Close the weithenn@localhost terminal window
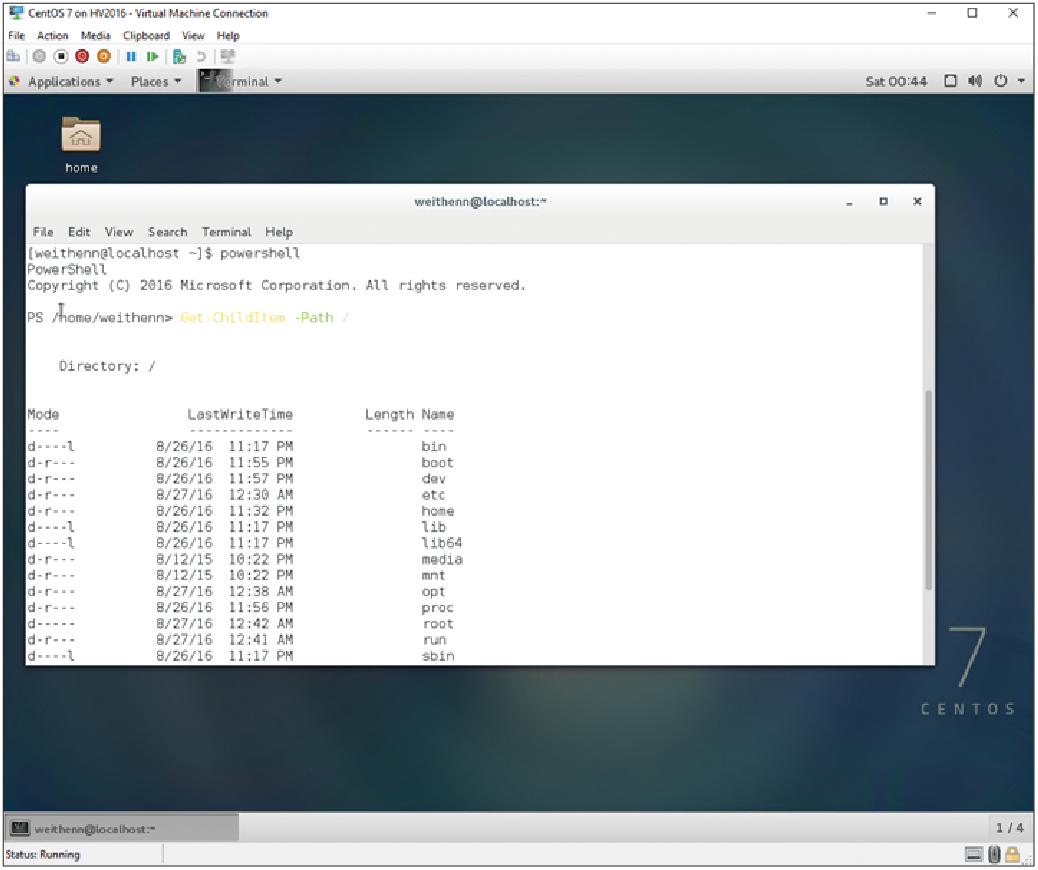Image resolution: width=1038 pixels, height=870 pixels. pyautogui.click(x=917, y=201)
